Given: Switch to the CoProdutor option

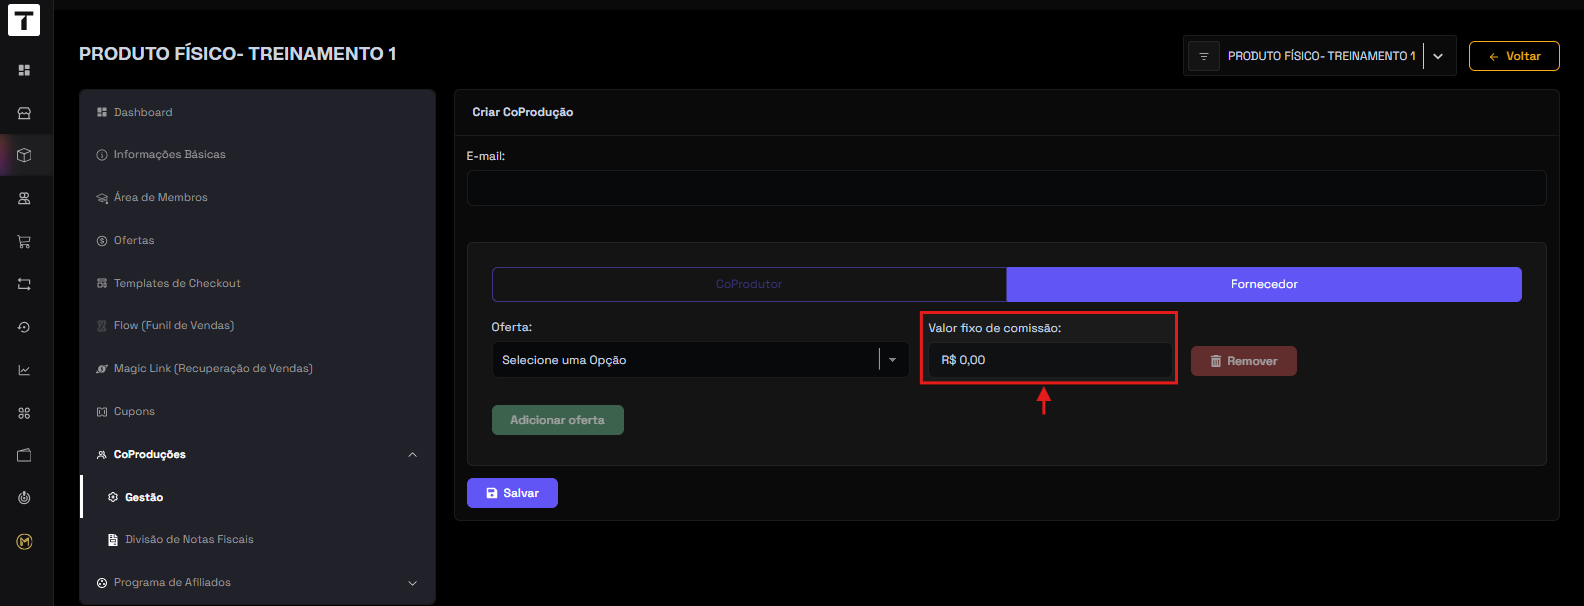Looking at the screenshot, I should (x=749, y=284).
